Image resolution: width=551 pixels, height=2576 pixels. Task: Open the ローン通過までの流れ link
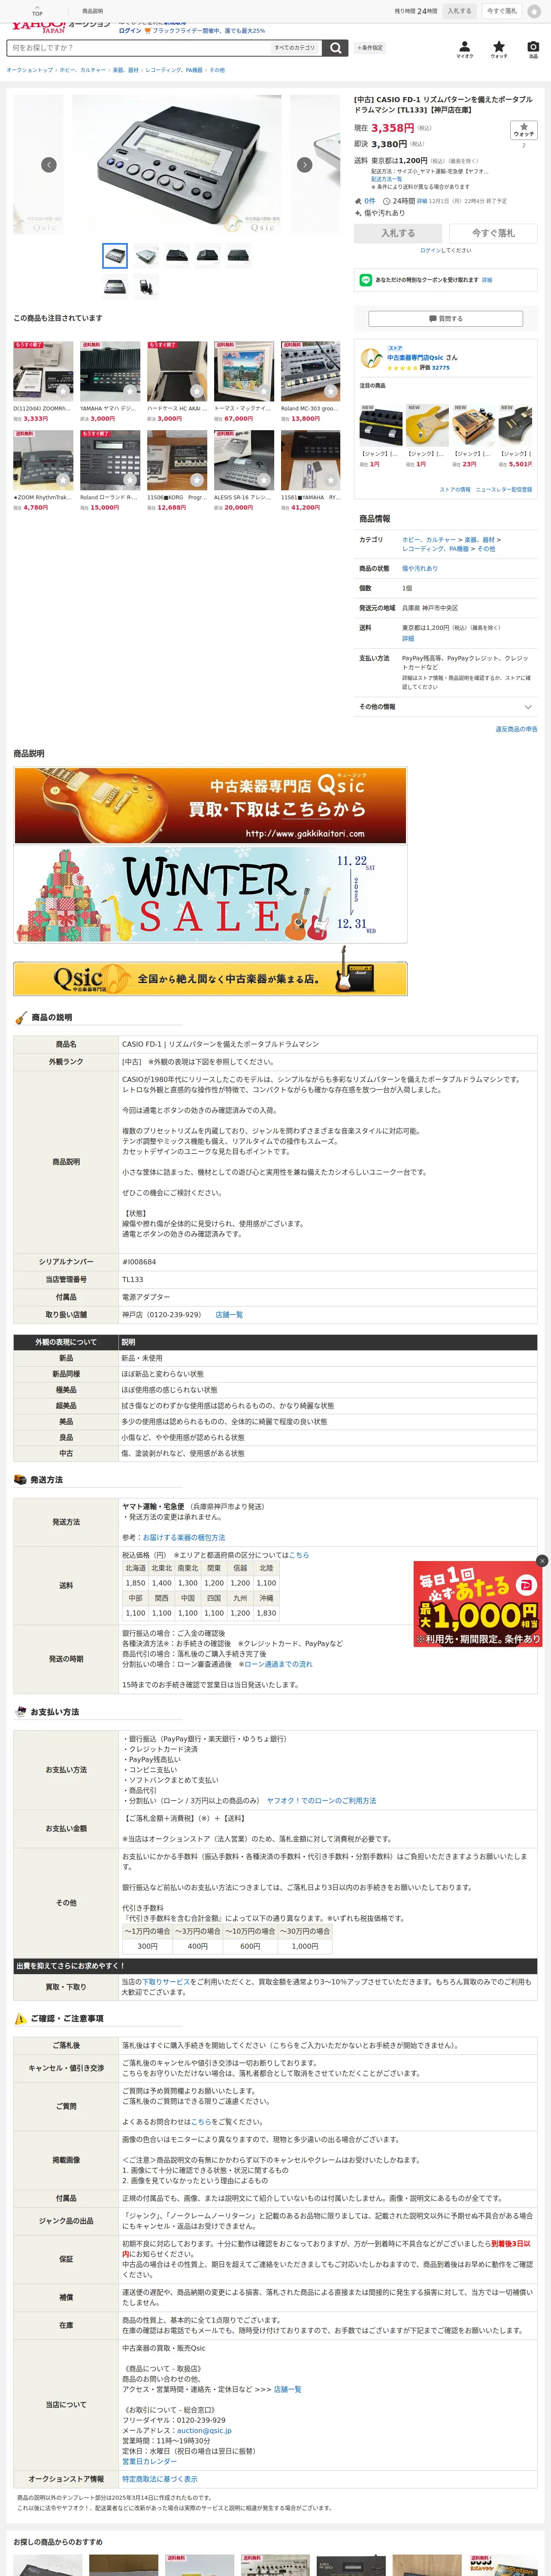tap(278, 1664)
